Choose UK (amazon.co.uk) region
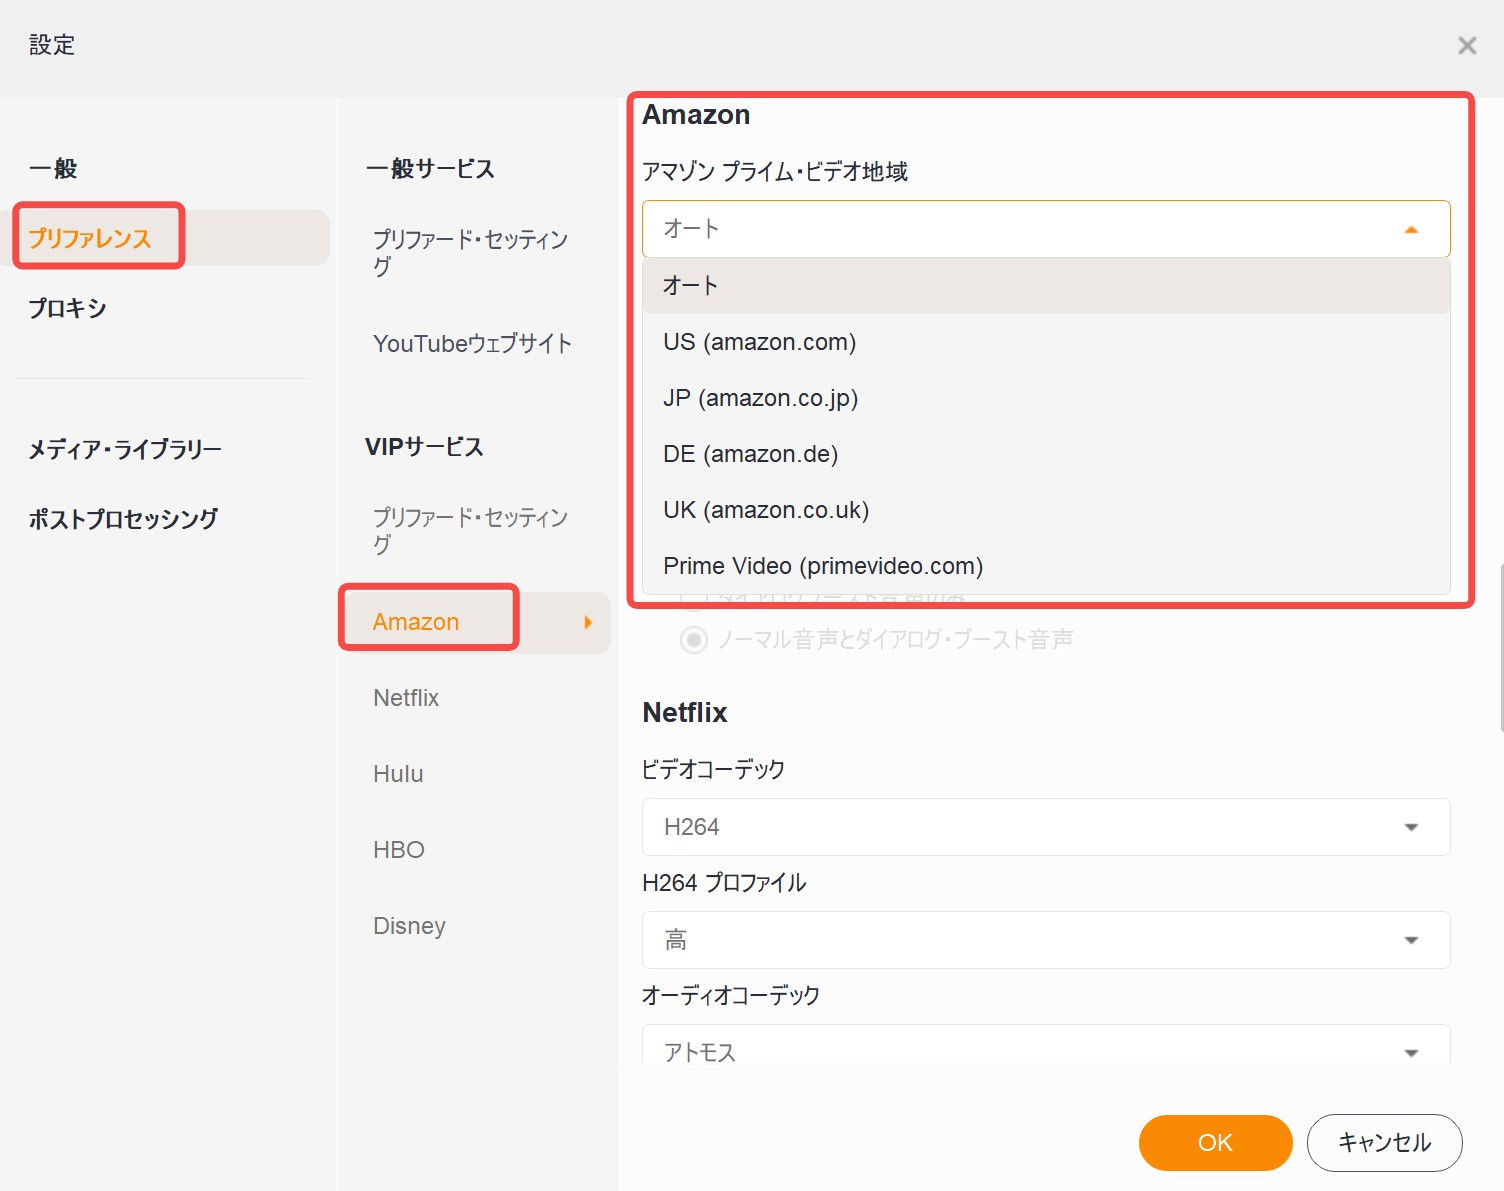The width and height of the screenshot is (1504, 1191). pos(1046,510)
